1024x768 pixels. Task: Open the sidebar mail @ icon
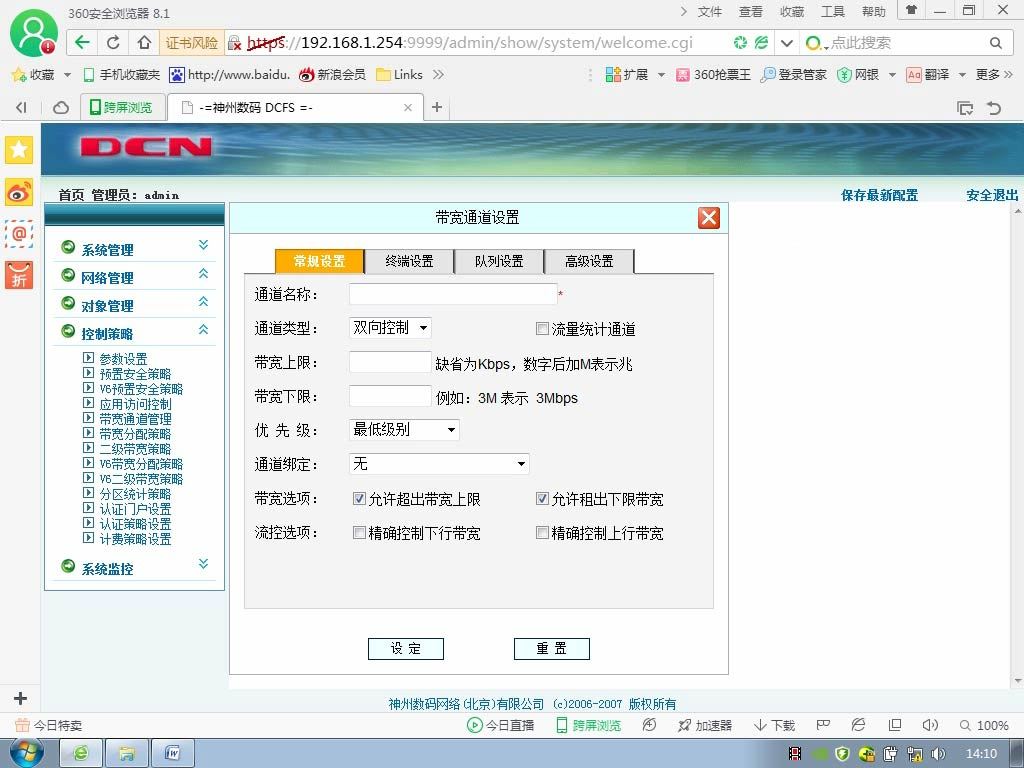coord(19,233)
